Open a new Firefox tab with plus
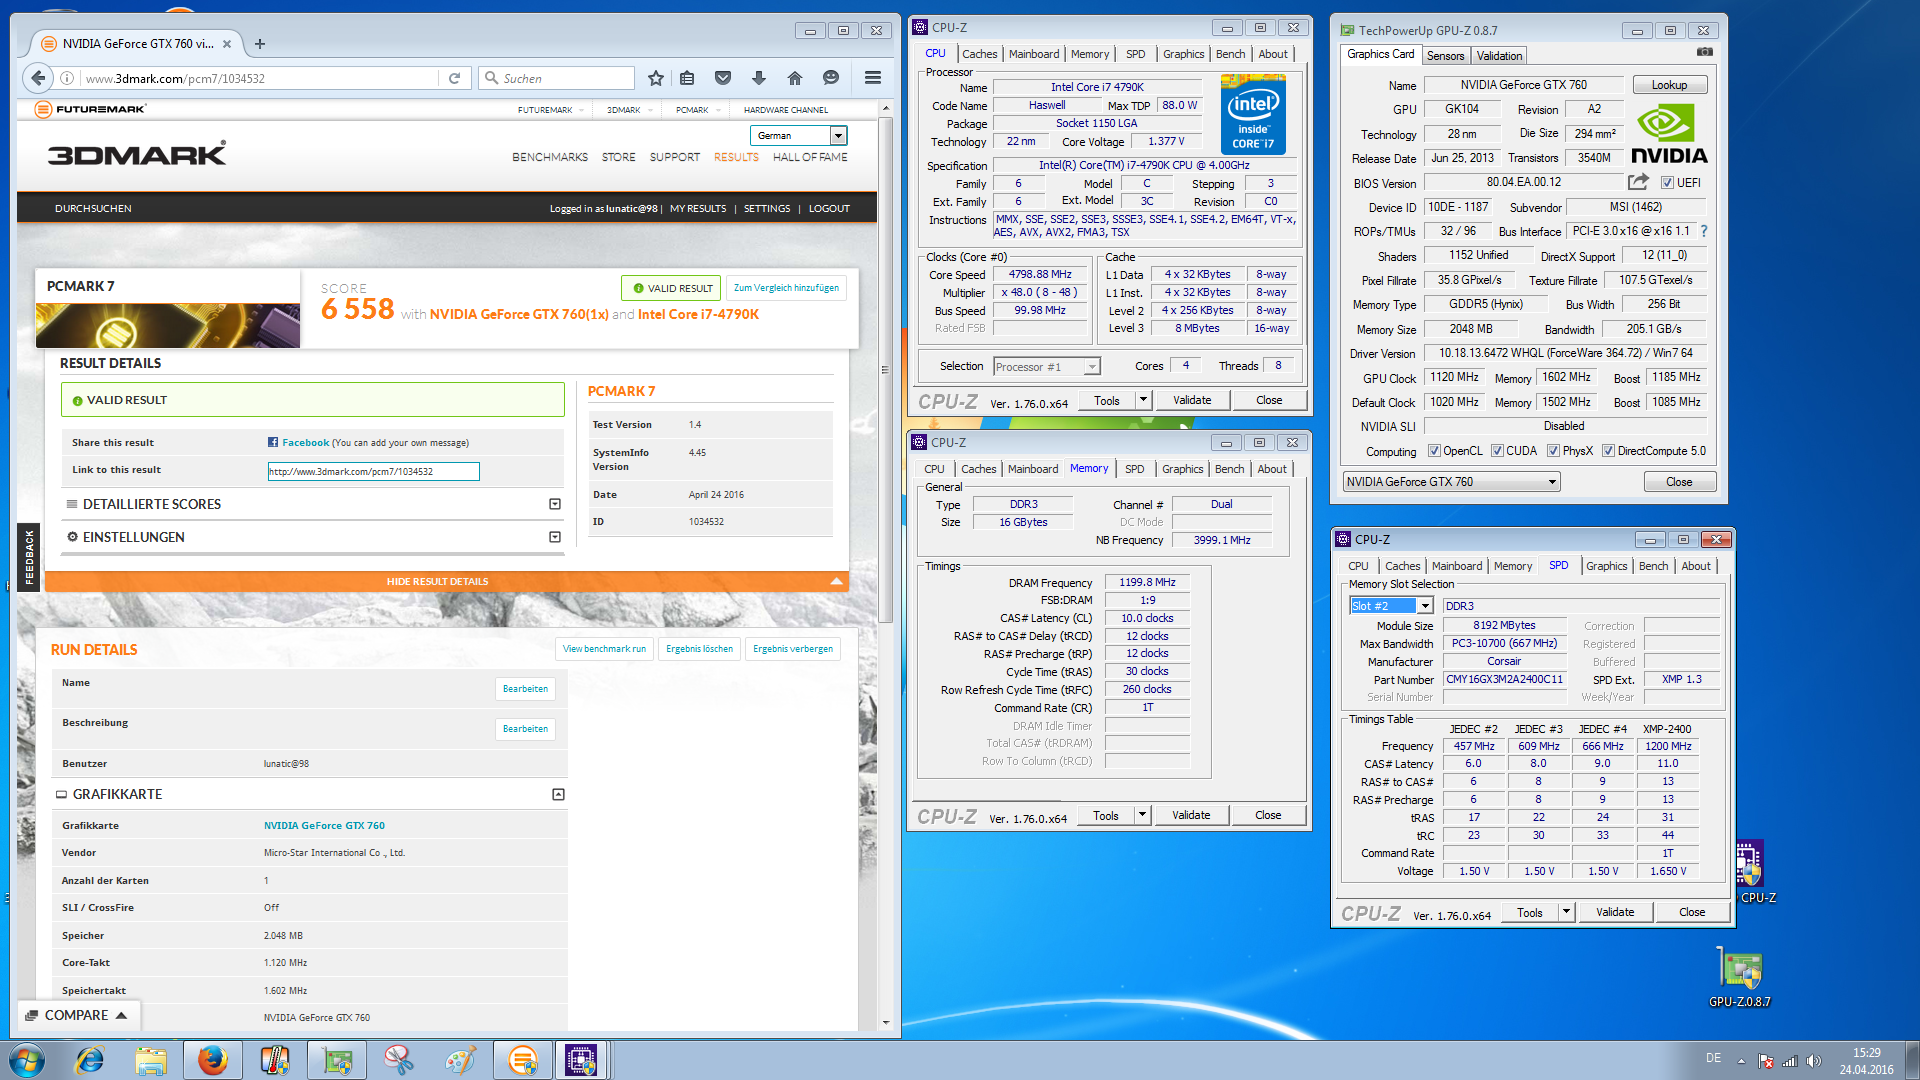 tap(260, 44)
